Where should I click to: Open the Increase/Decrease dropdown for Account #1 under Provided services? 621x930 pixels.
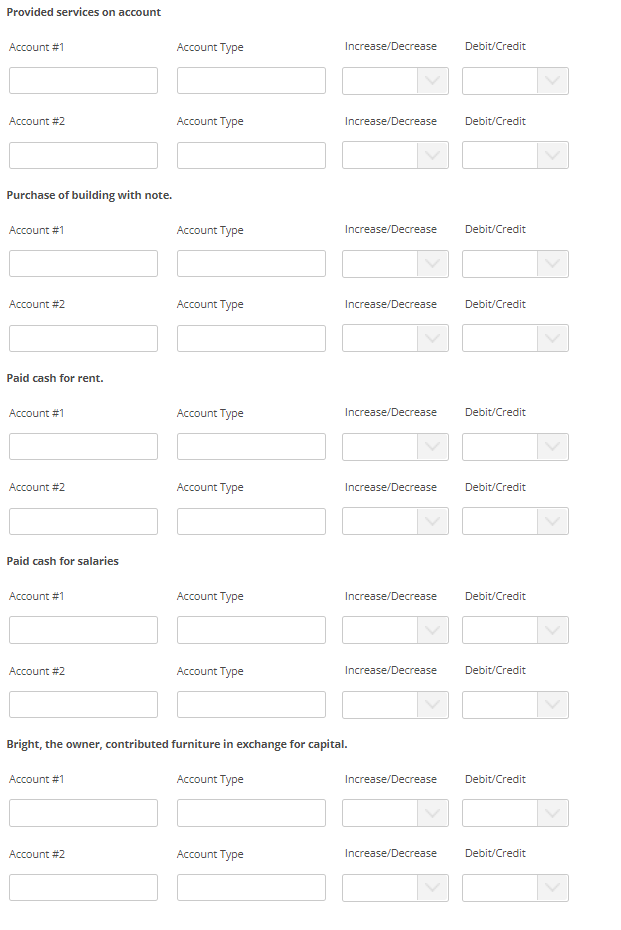pos(395,81)
